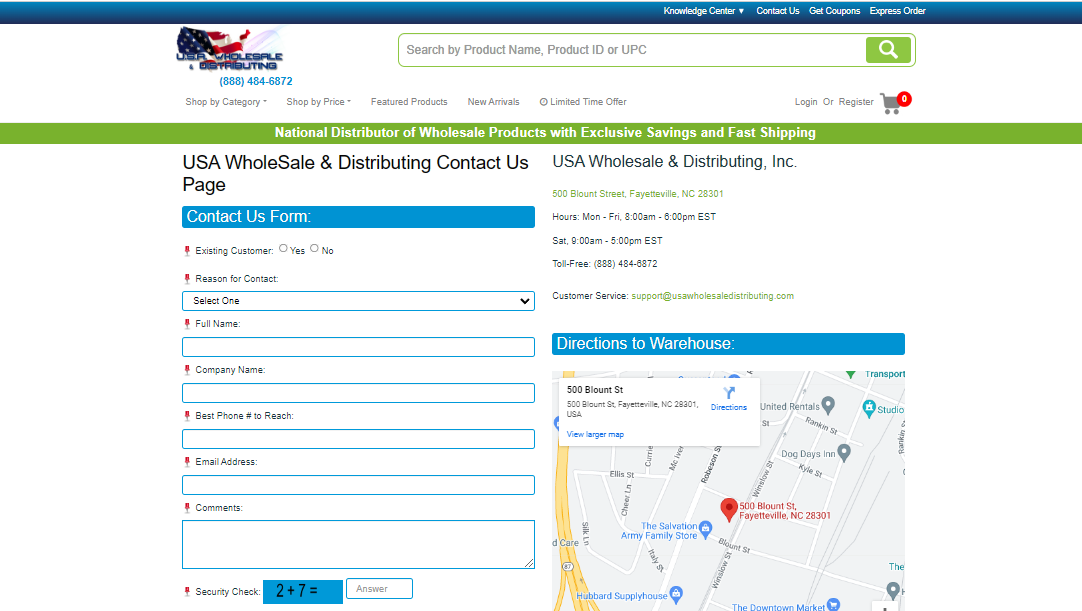Click the clock icon beside Limited Time Offer
1082x611 pixels.
[x=544, y=102]
